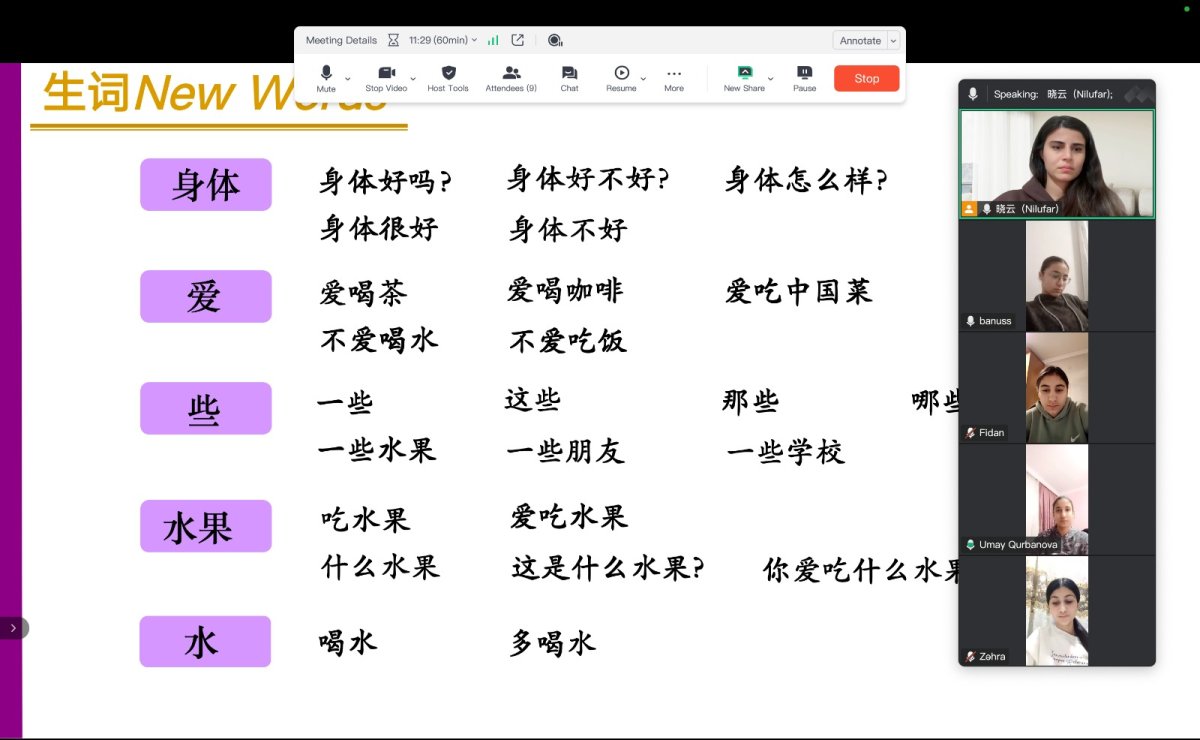This screenshot has width=1200, height=740.
Task: Select Zehra video thumbnail
Action: (1057, 611)
